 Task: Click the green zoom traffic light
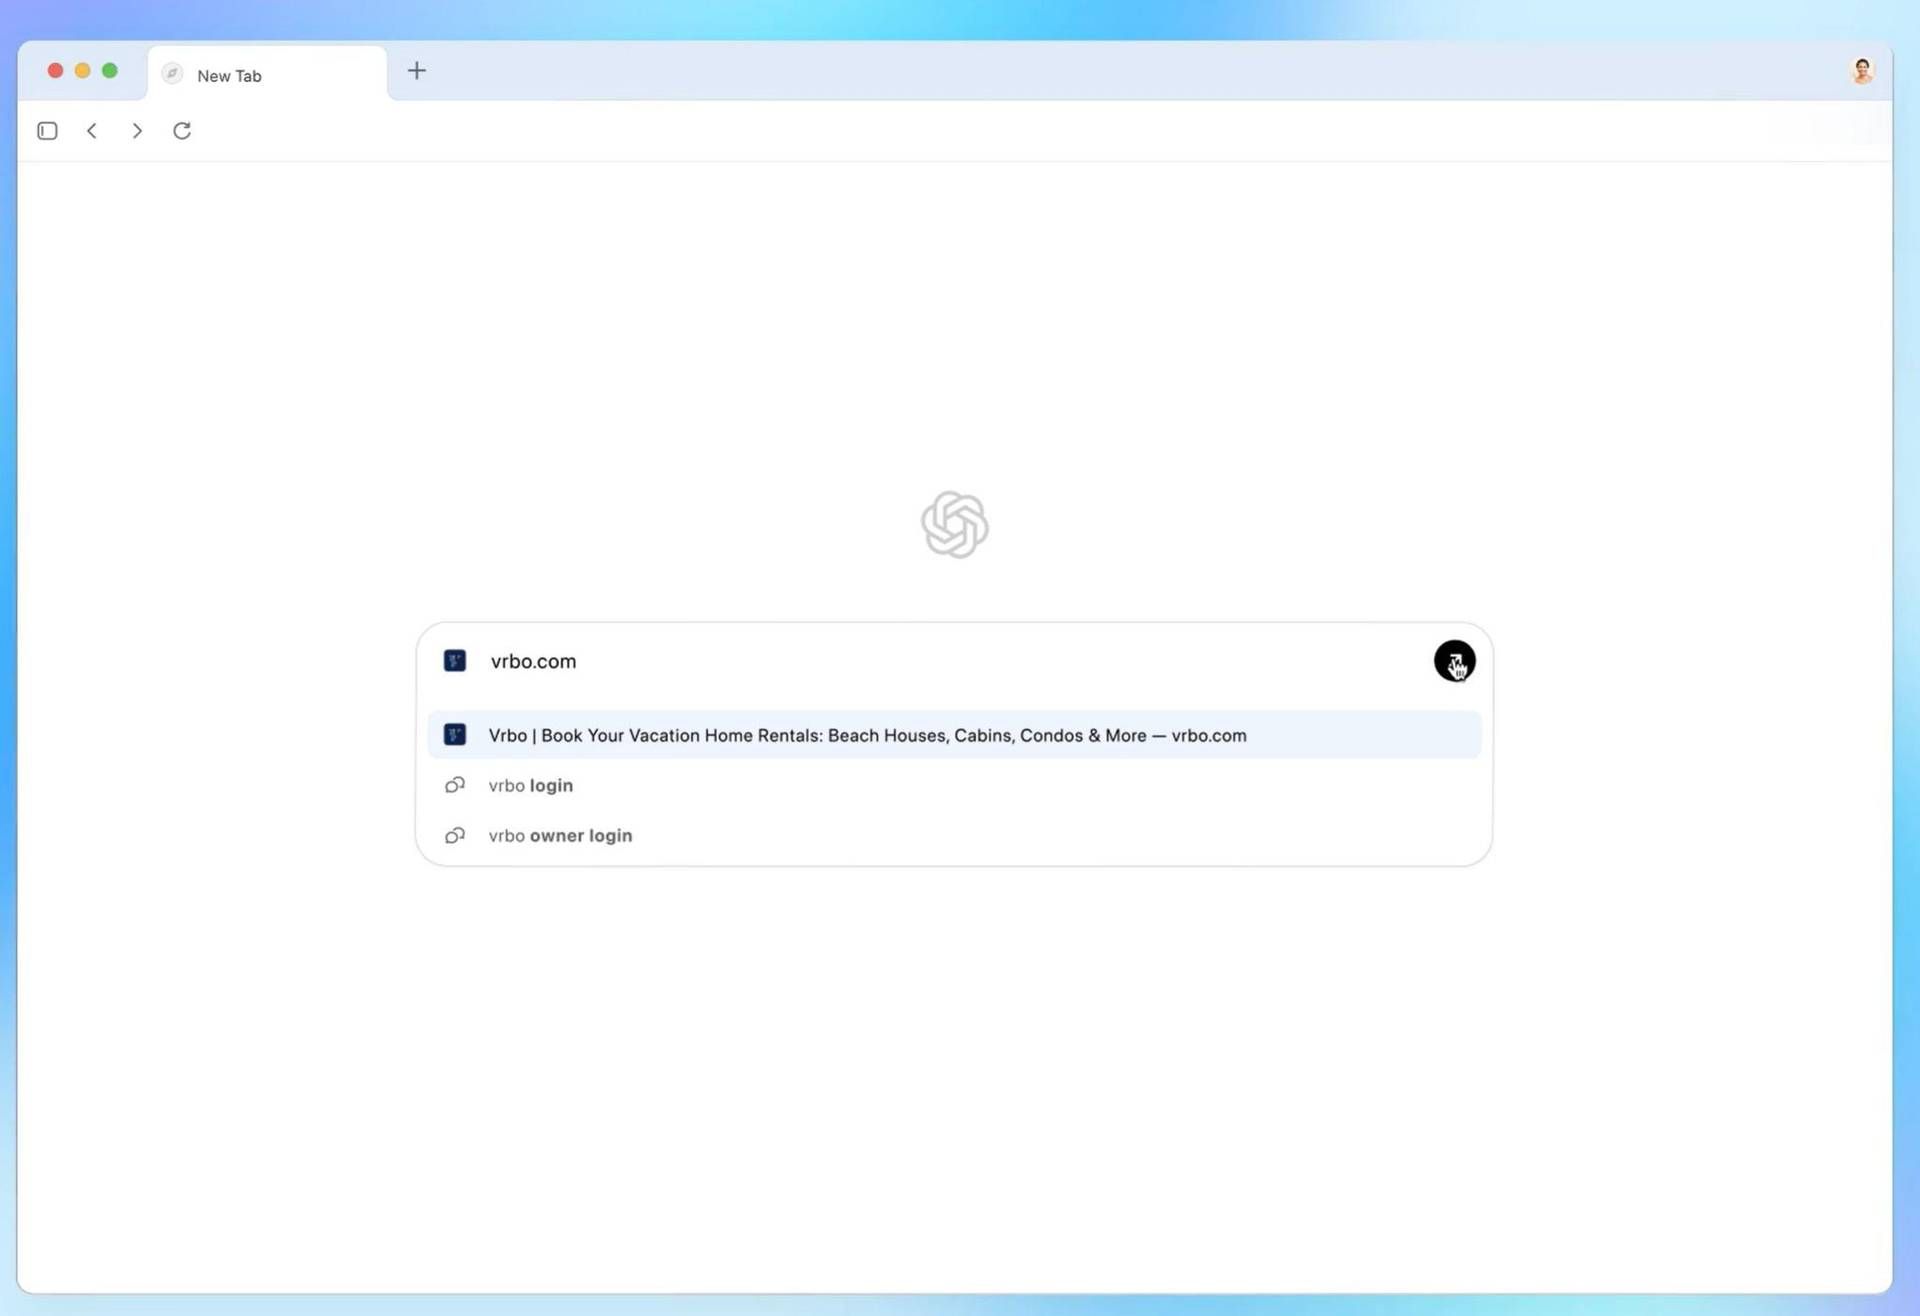(110, 70)
